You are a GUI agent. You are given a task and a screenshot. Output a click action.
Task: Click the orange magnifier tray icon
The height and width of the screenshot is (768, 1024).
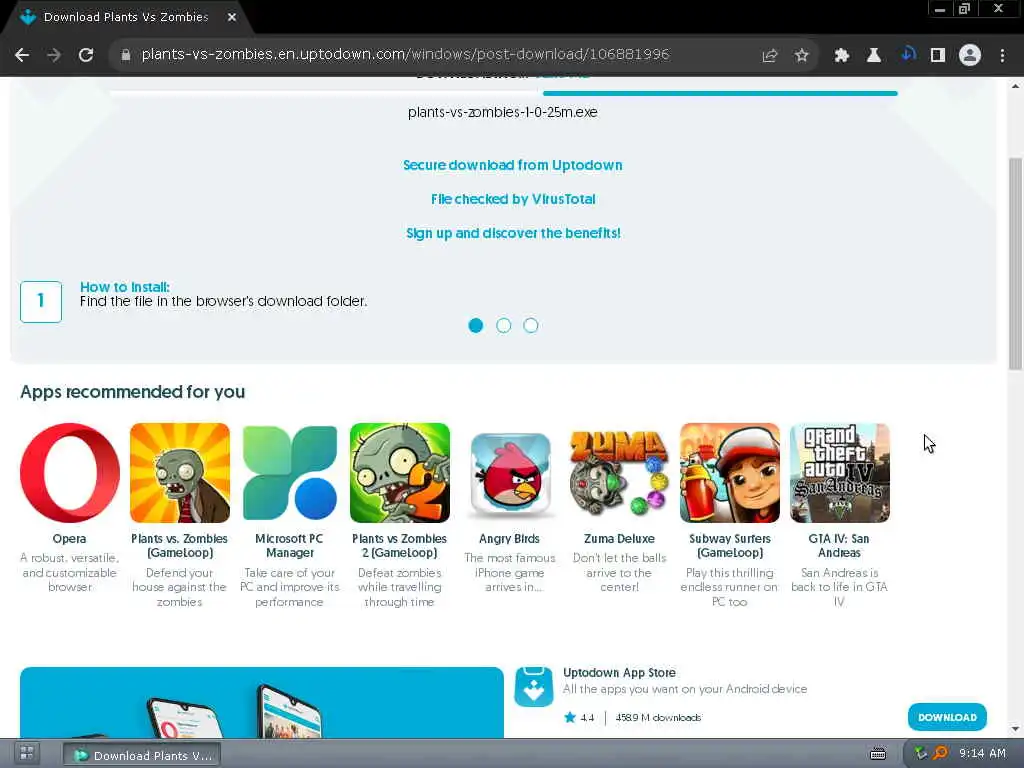(x=940, y=754)
